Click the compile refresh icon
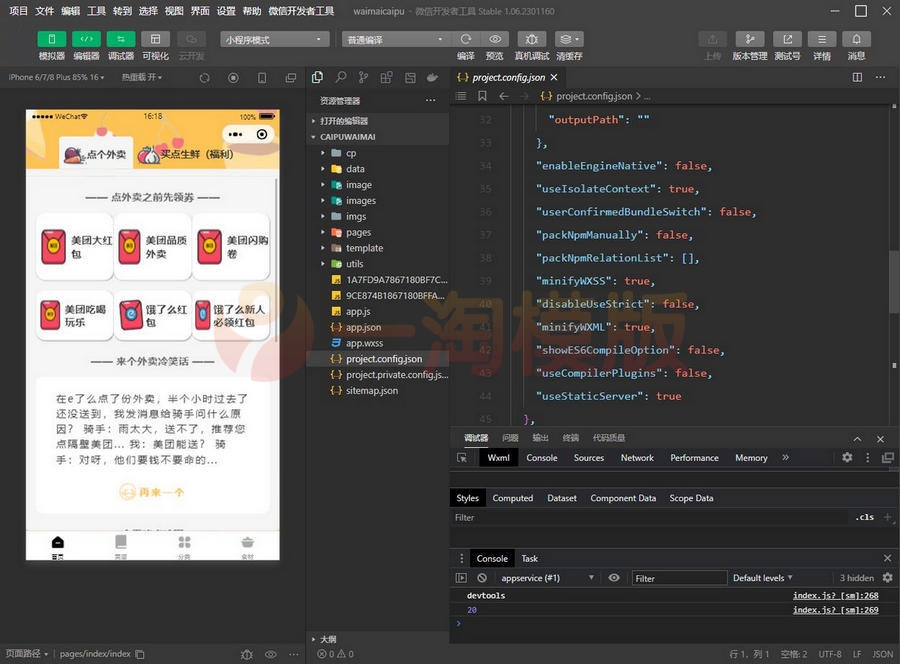Screen dimensions: 900x664 465,39
